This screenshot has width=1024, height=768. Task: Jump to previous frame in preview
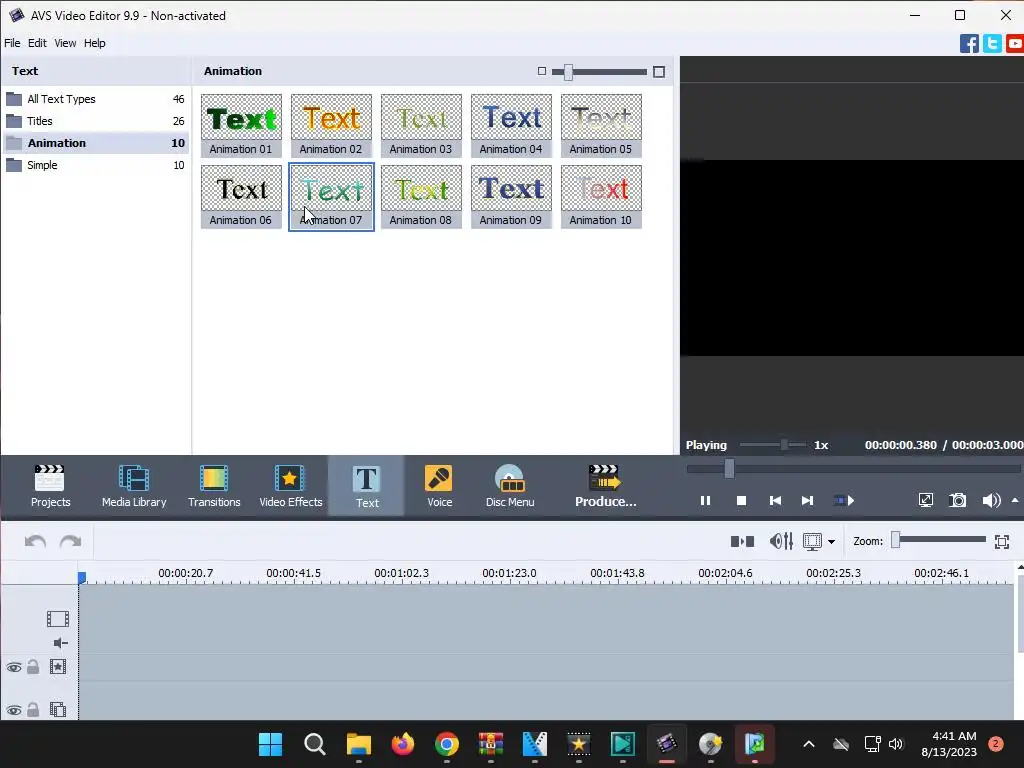tap(775, 501)
